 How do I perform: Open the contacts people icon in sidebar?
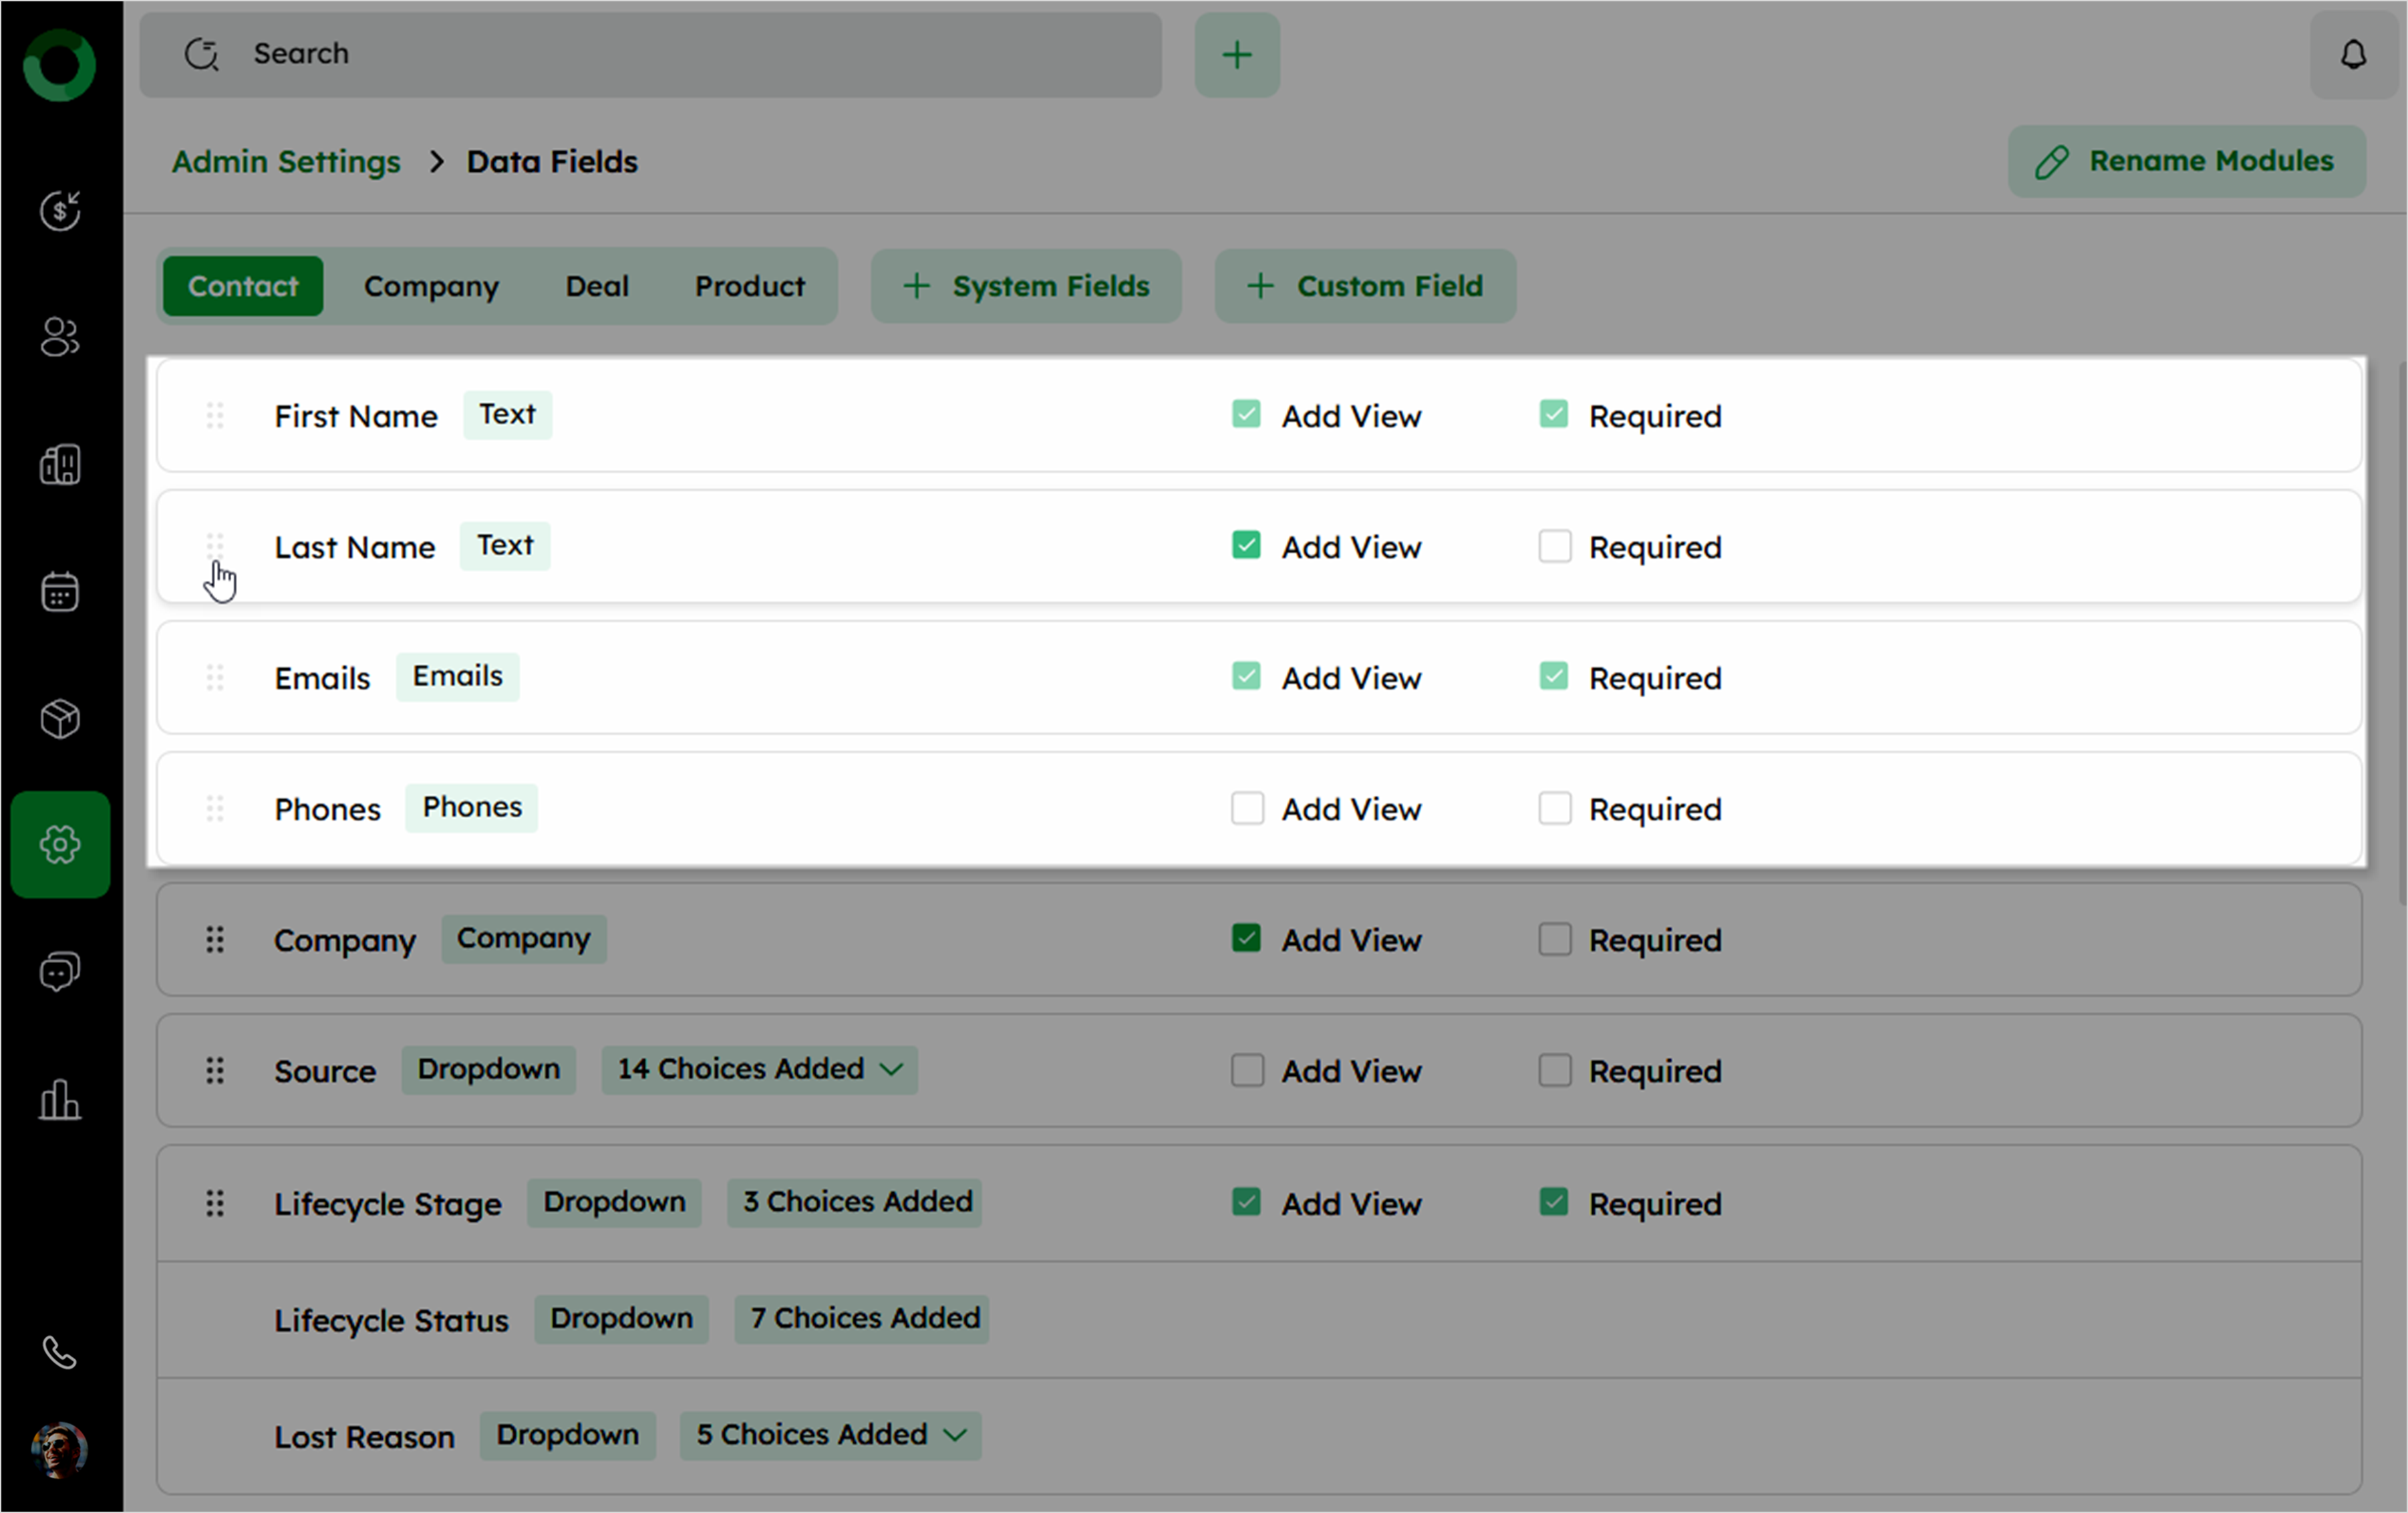click(x=60, y=337)
